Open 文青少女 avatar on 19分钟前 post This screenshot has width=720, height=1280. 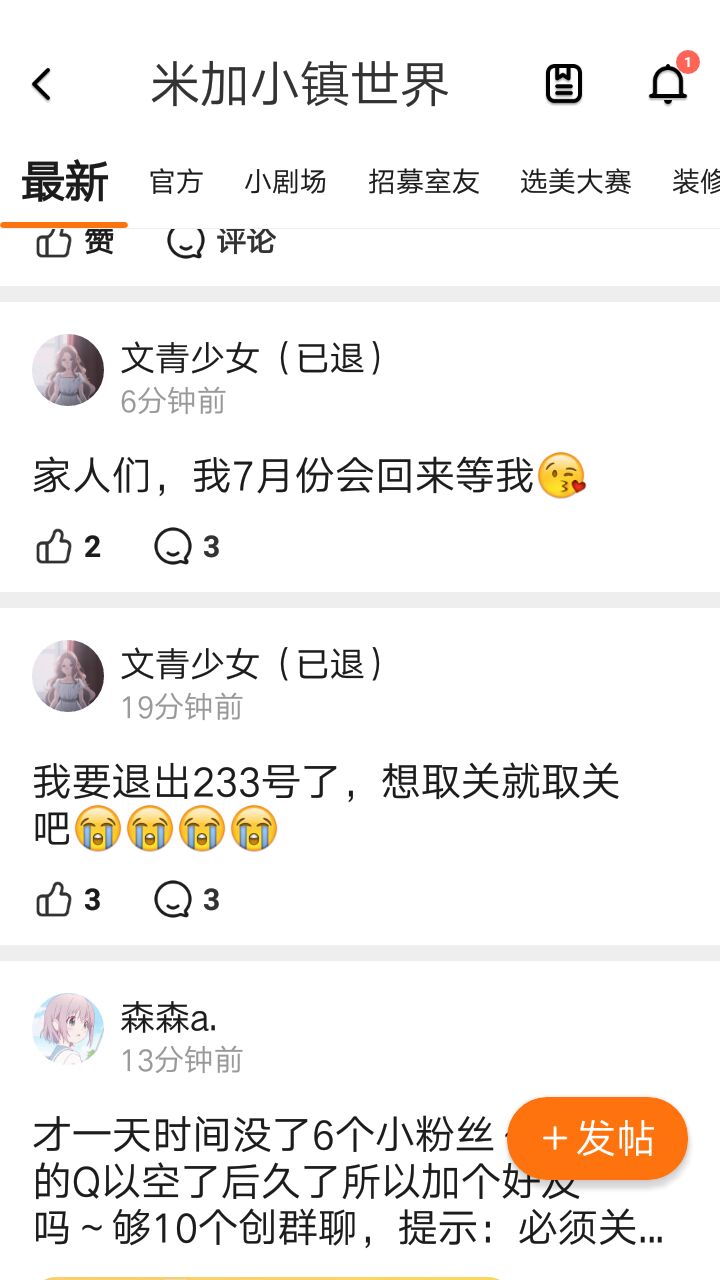coord(68,676)
